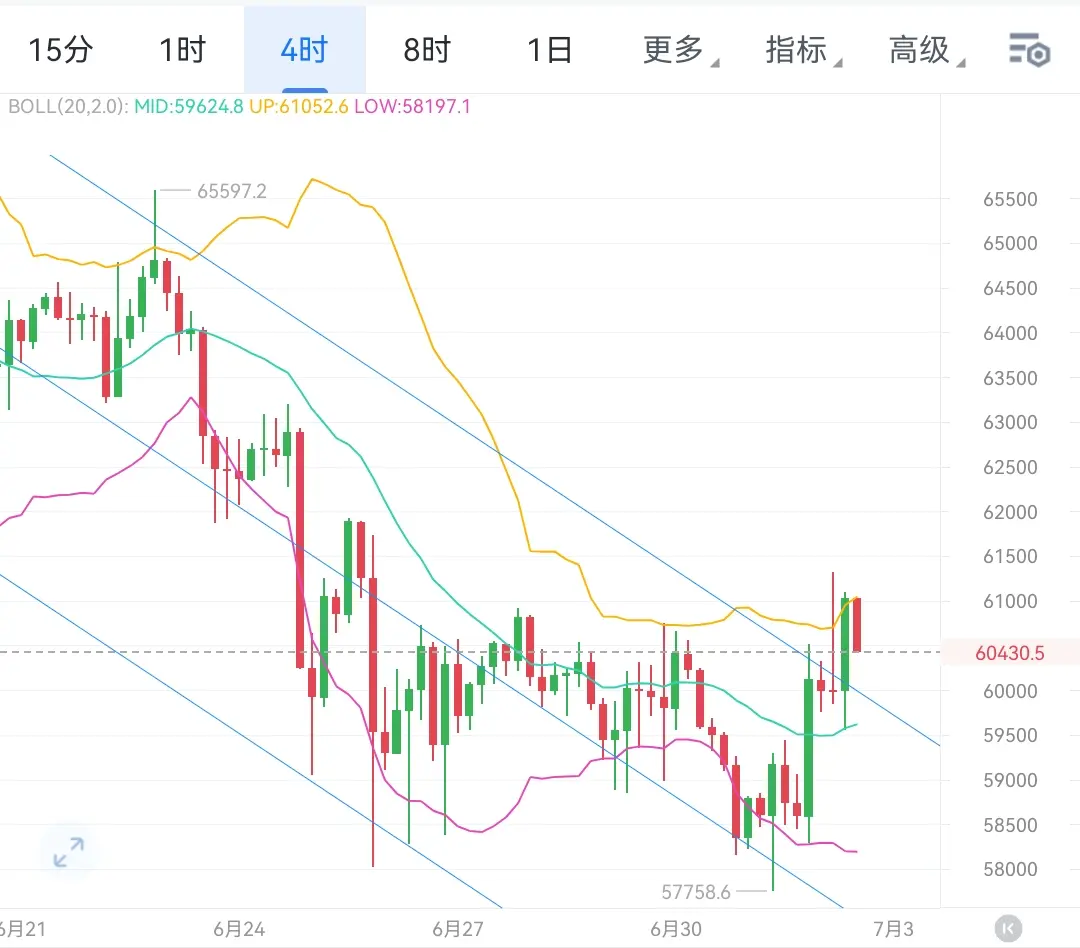Viewport: 1080px width, 948px height.
Task: Click the 62000 price axis level
Action: tap(1010, 512)
